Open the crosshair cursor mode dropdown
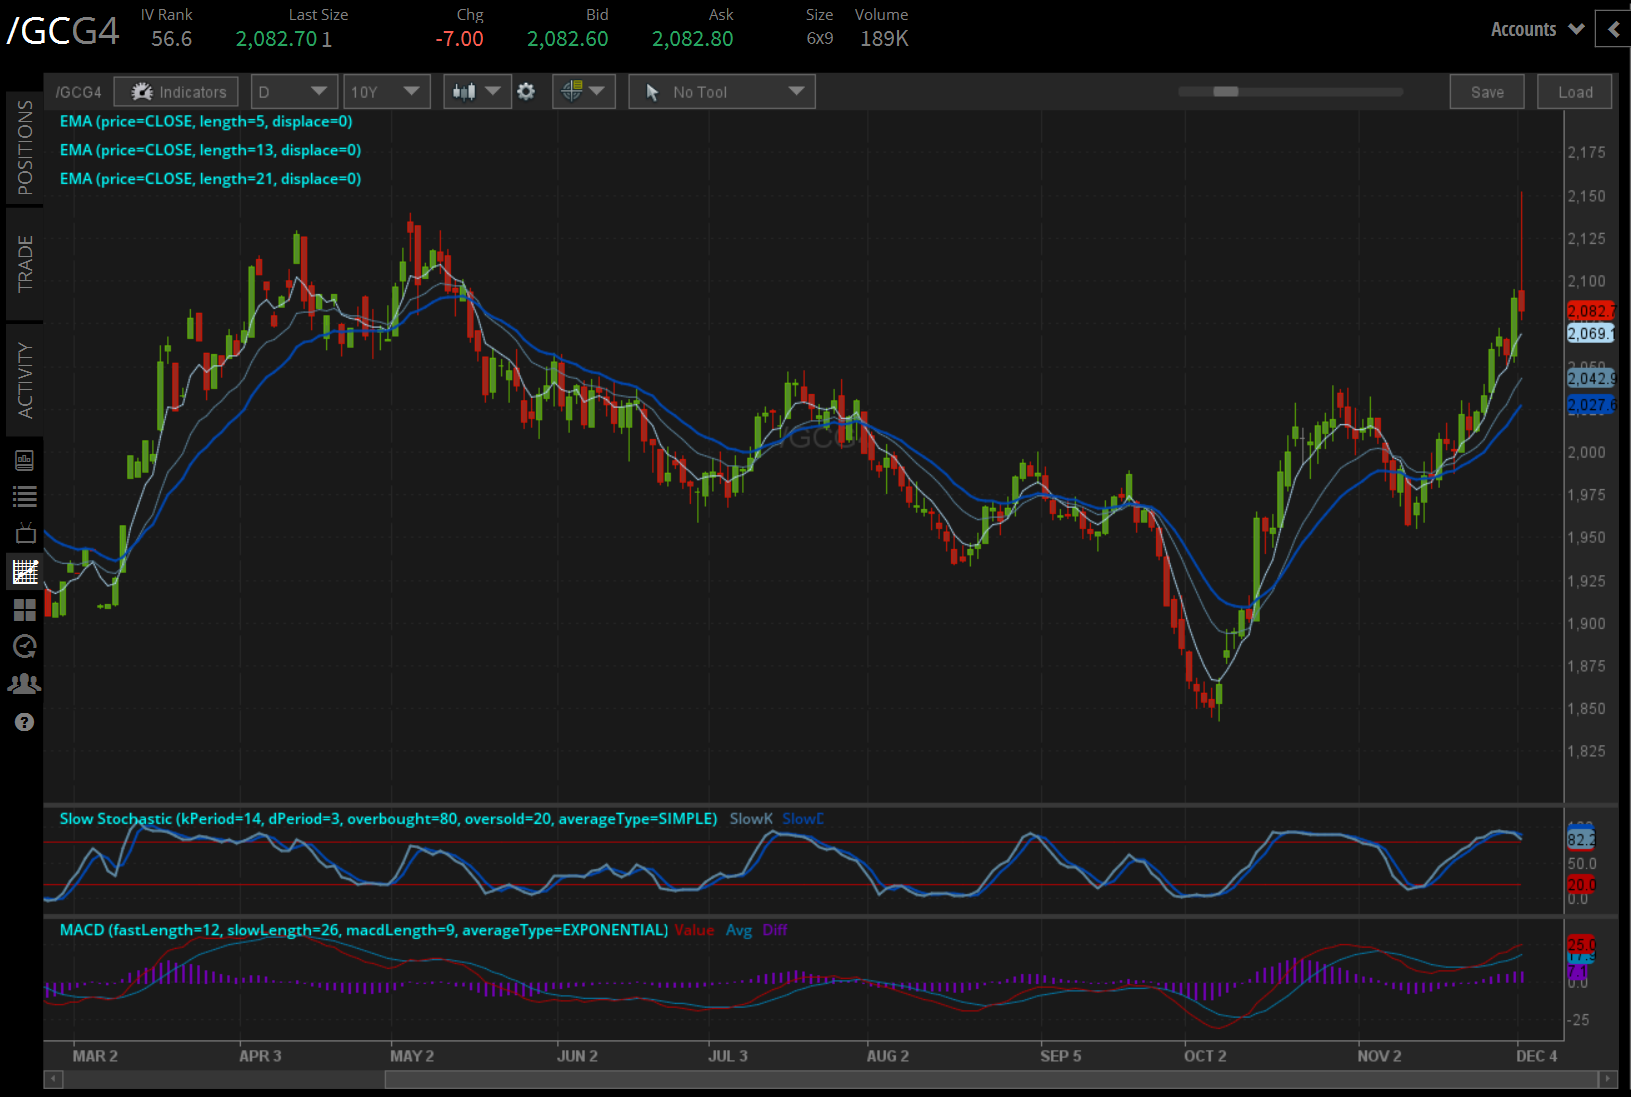 click(583, 92)
